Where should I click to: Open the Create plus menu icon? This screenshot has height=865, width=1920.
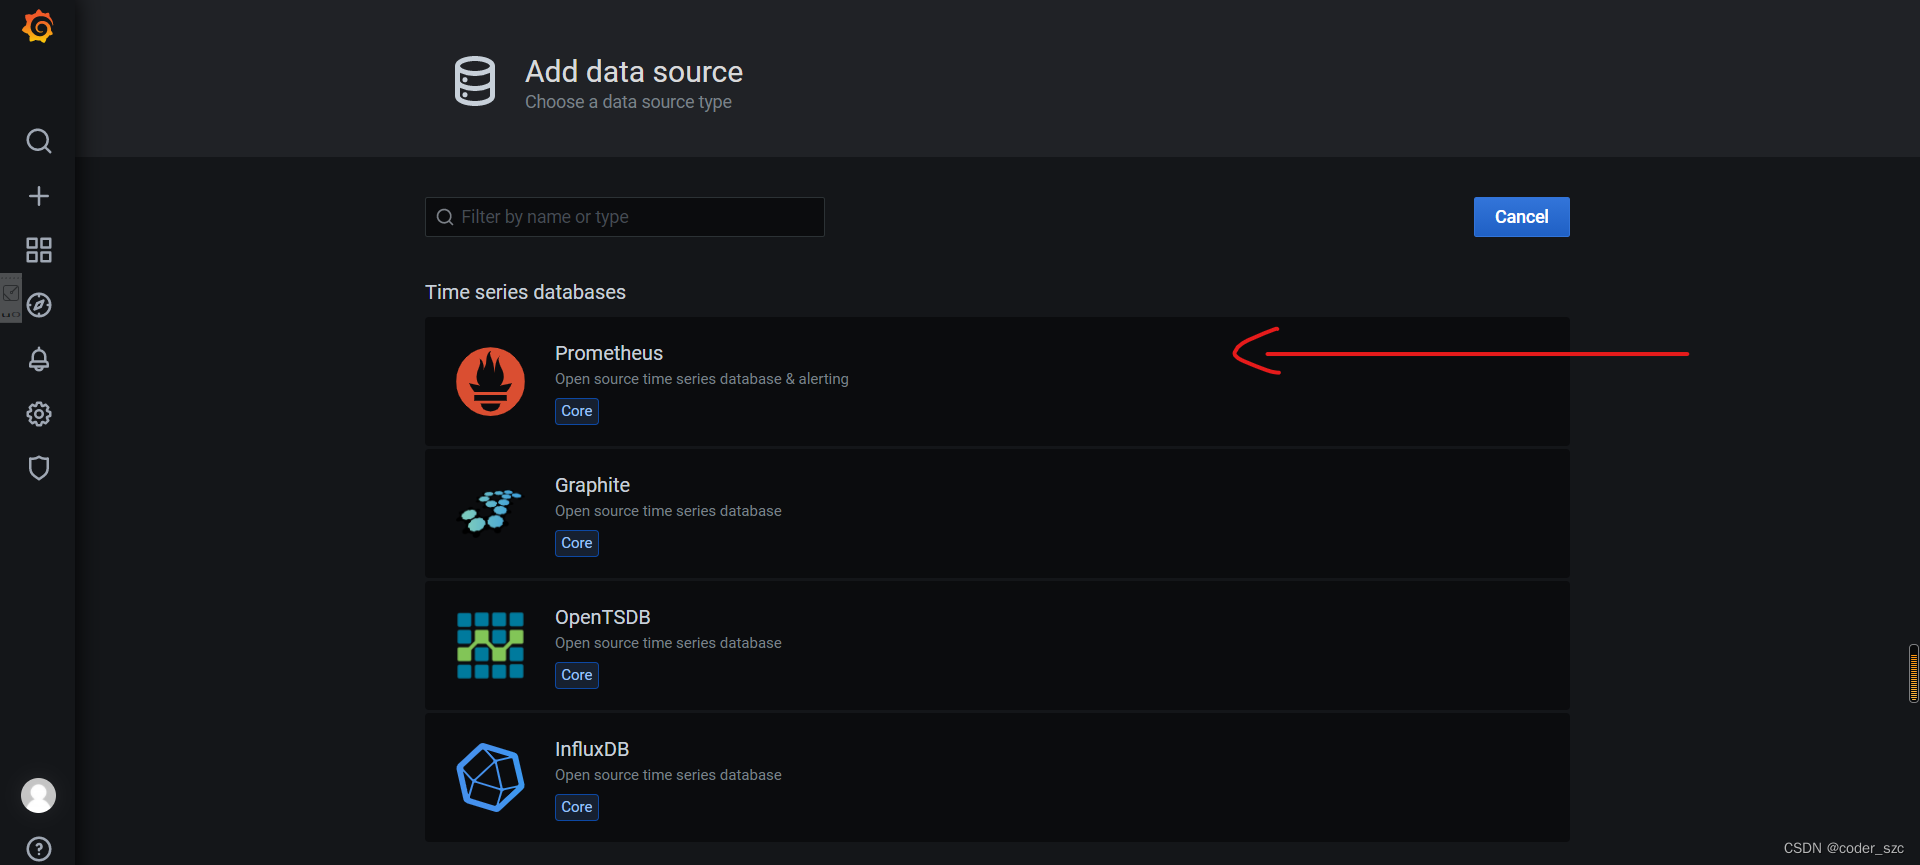tap(39, 196)
